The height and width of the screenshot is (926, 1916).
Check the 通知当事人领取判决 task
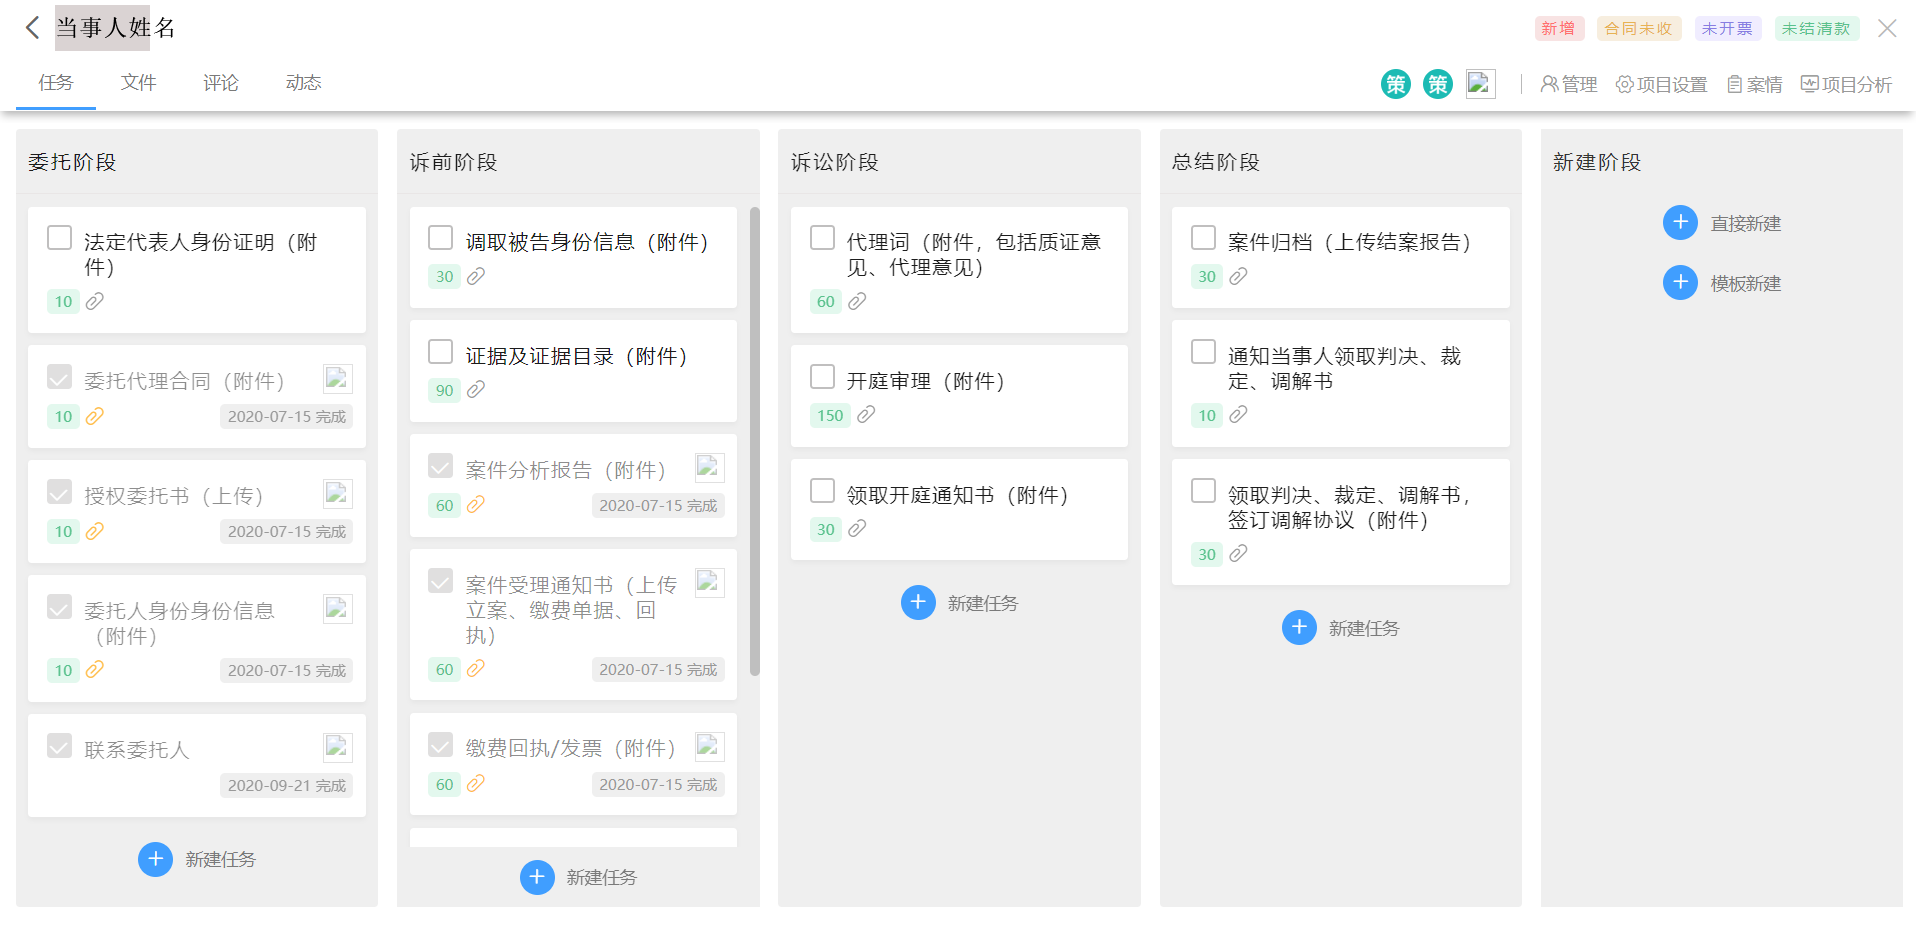[x=1204, y=352]
